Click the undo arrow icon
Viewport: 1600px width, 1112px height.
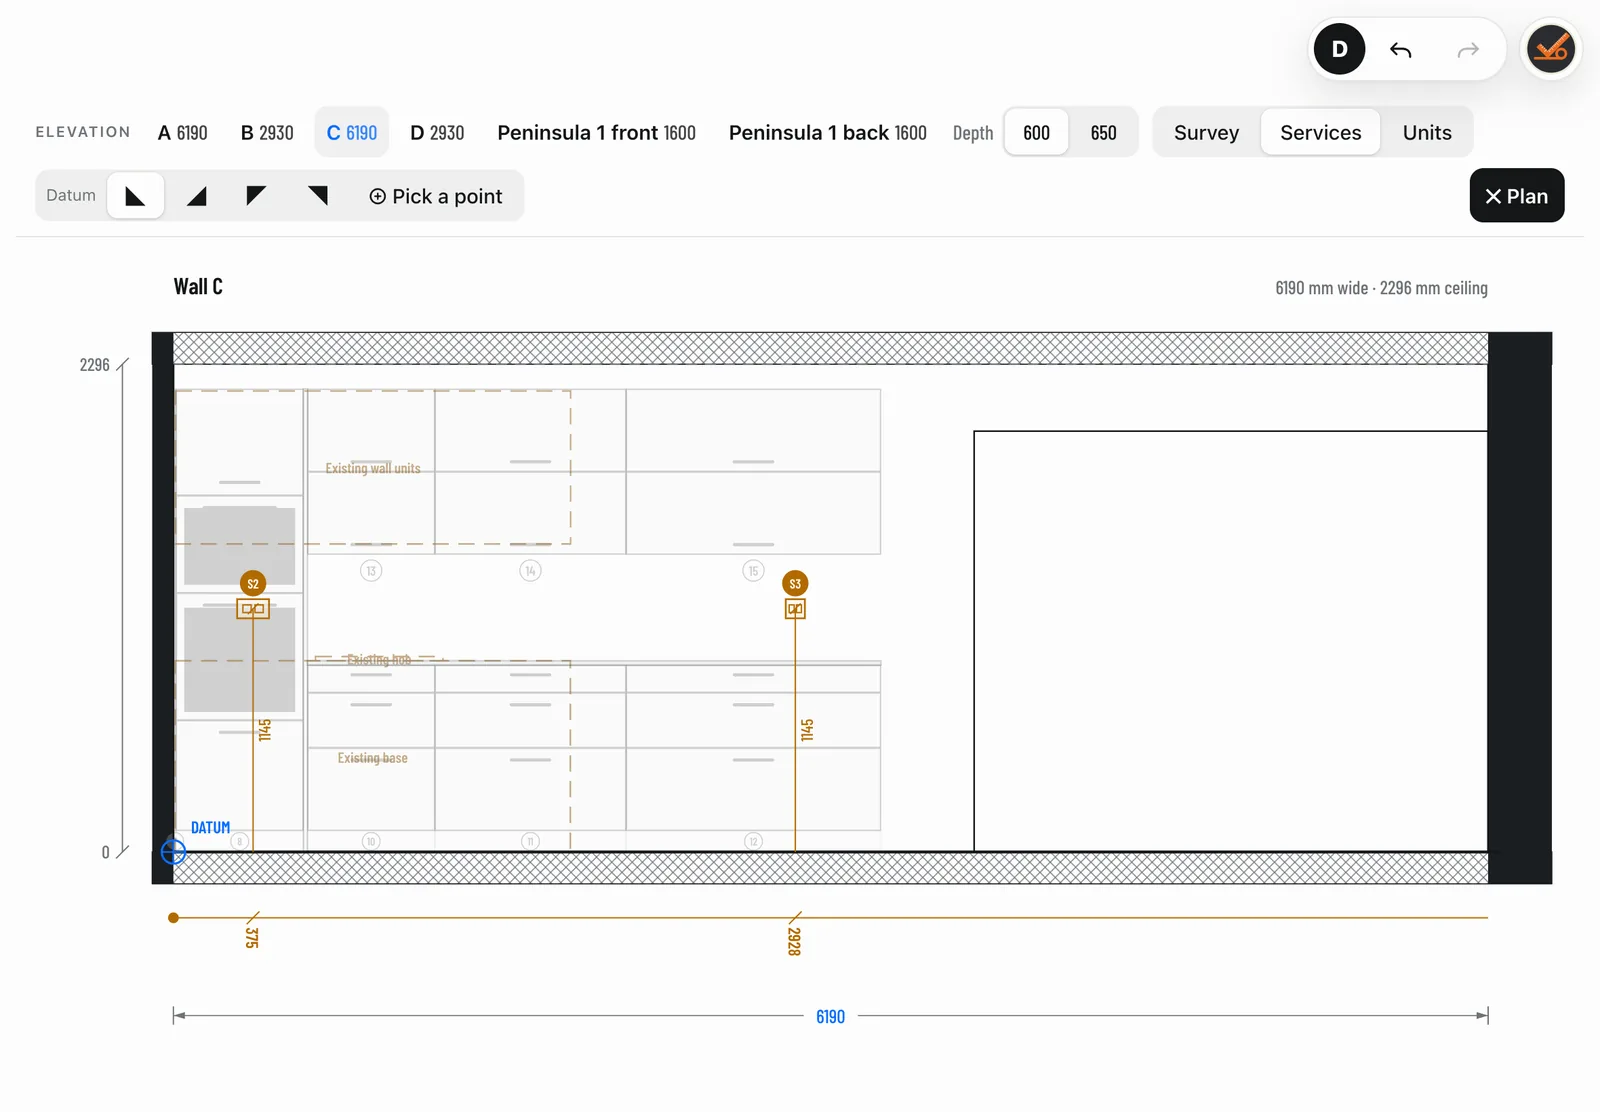[1400, 50]
